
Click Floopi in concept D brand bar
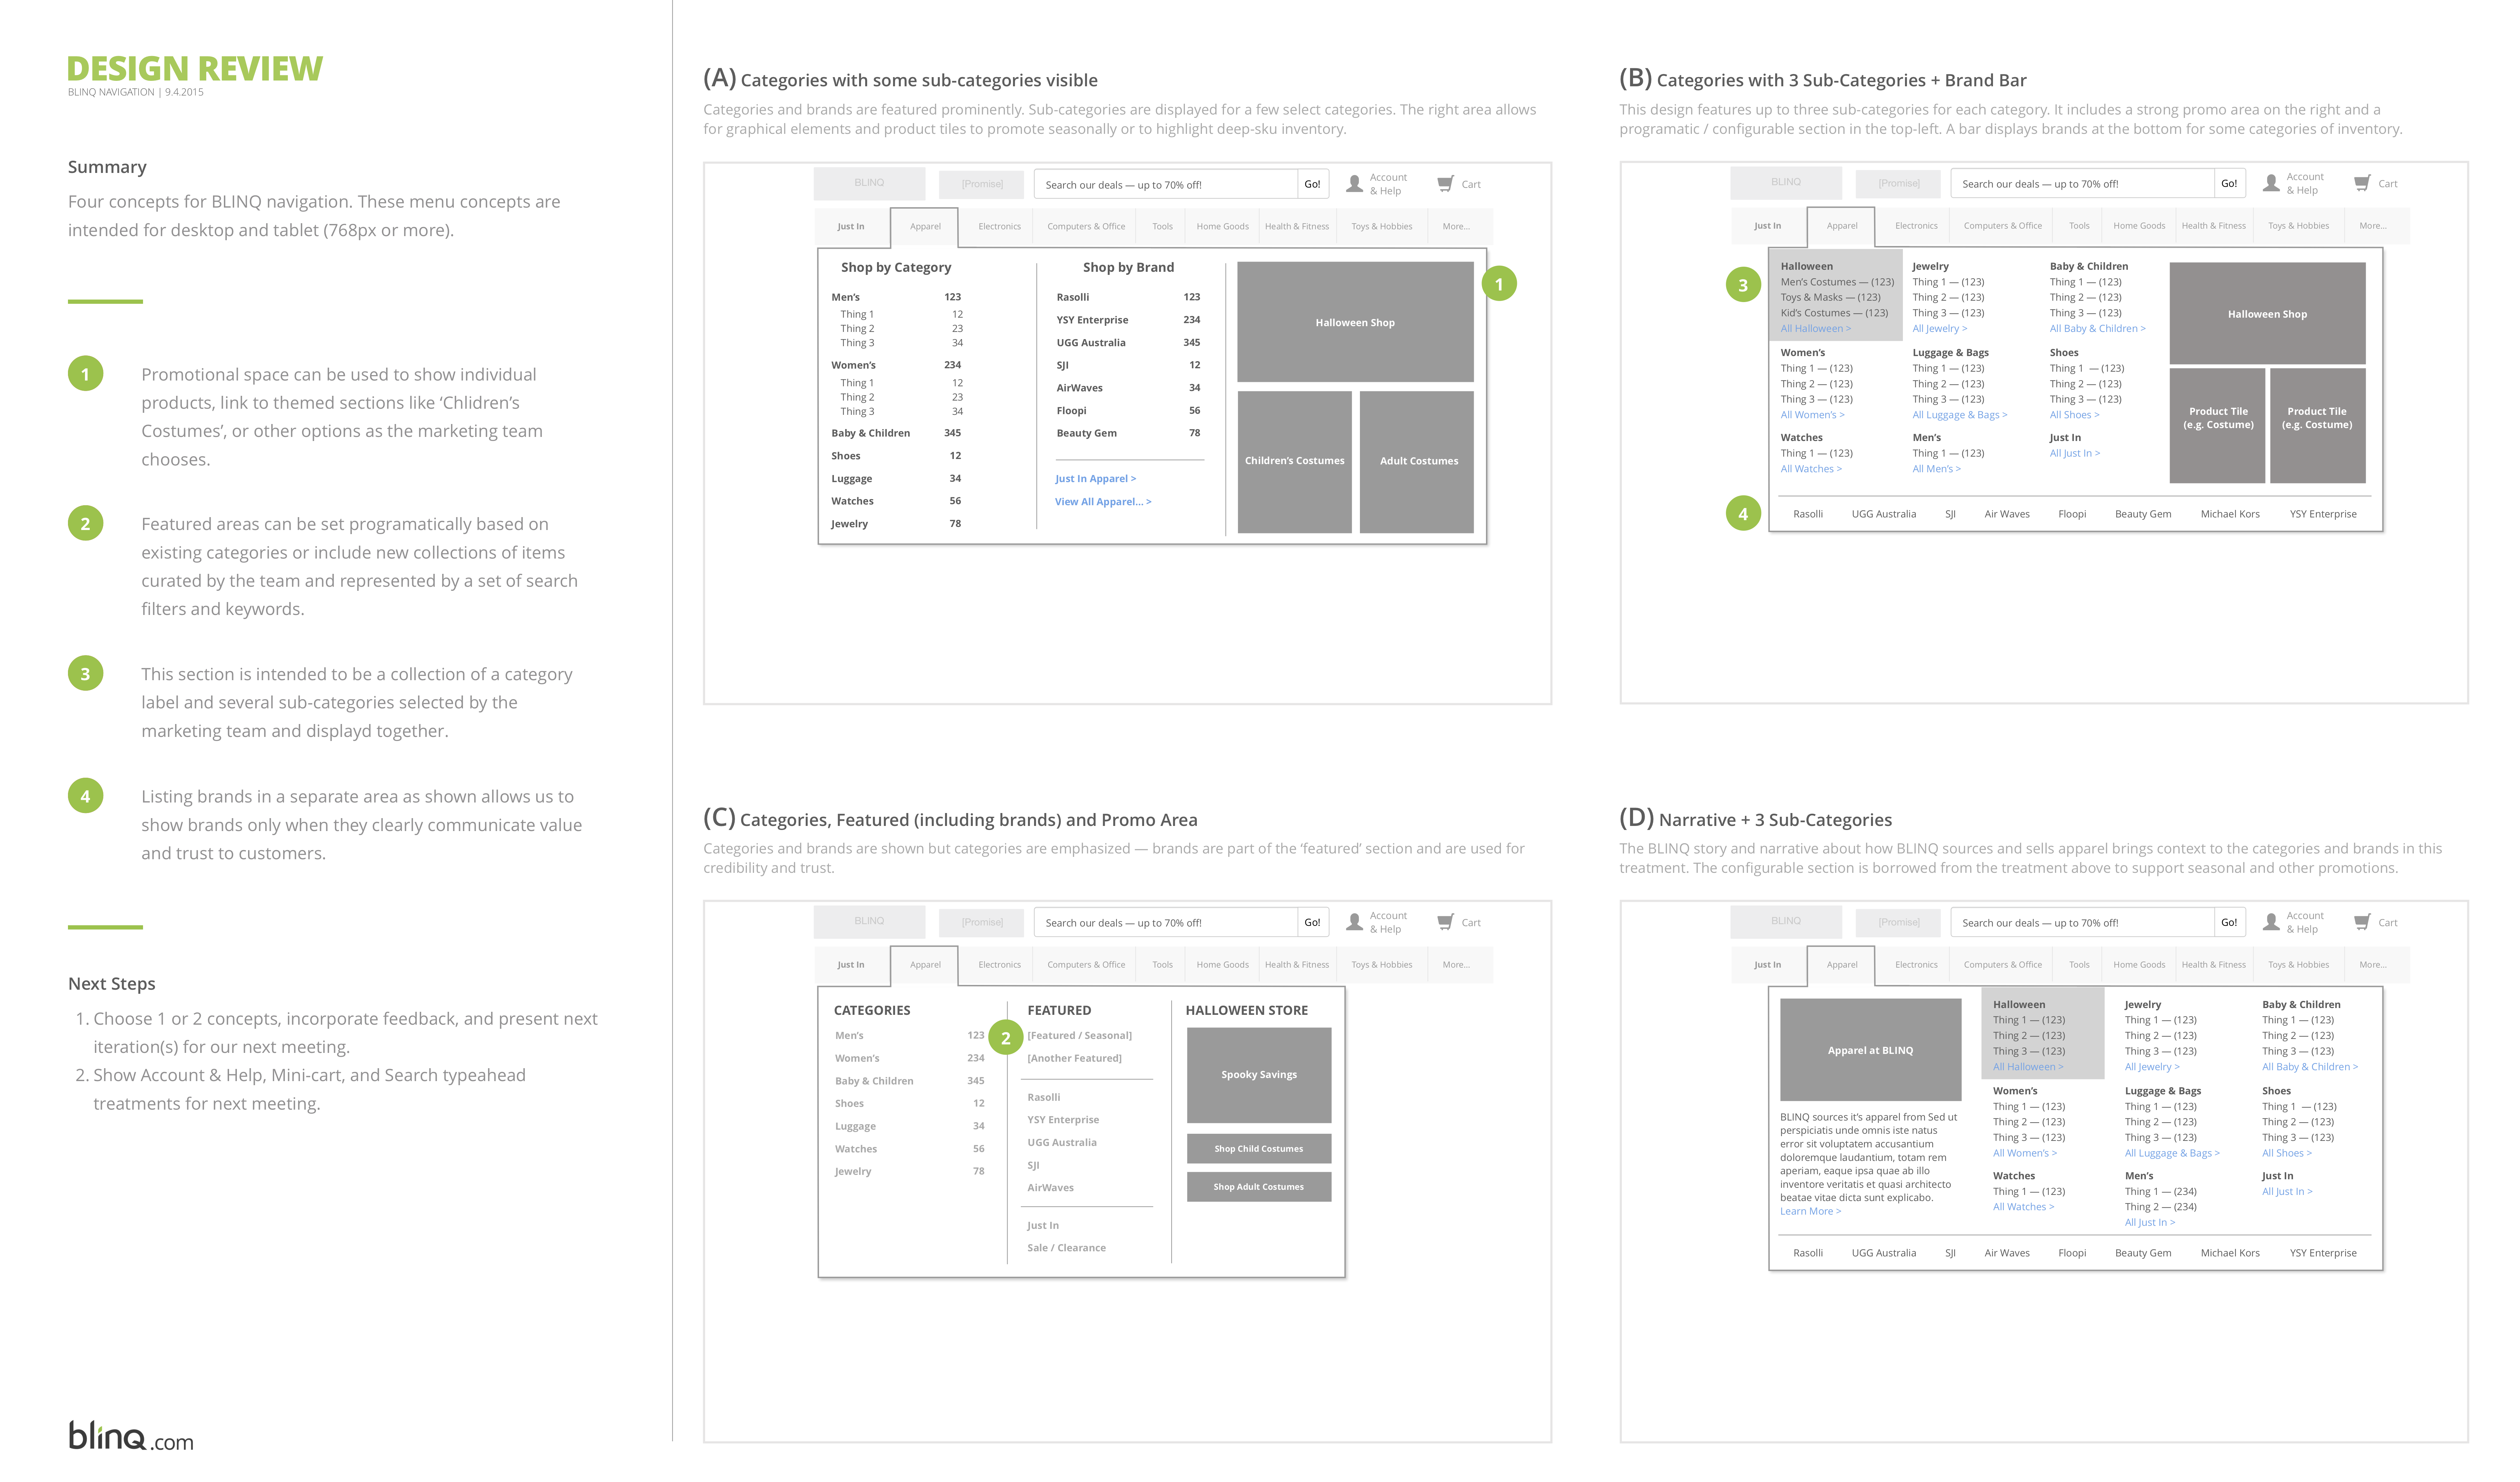point(2072,1253)
